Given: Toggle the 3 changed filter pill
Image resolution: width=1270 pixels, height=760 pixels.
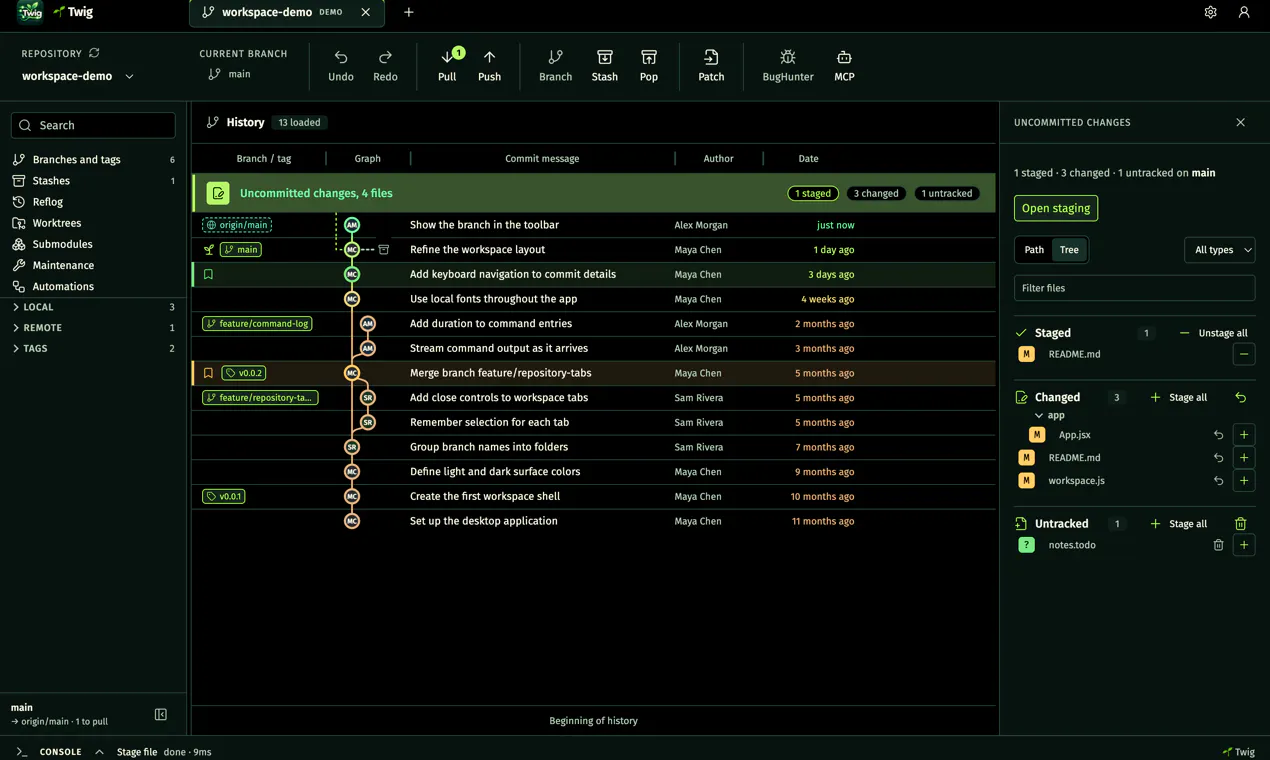Looking at the screenshot, I should [876, 193].
